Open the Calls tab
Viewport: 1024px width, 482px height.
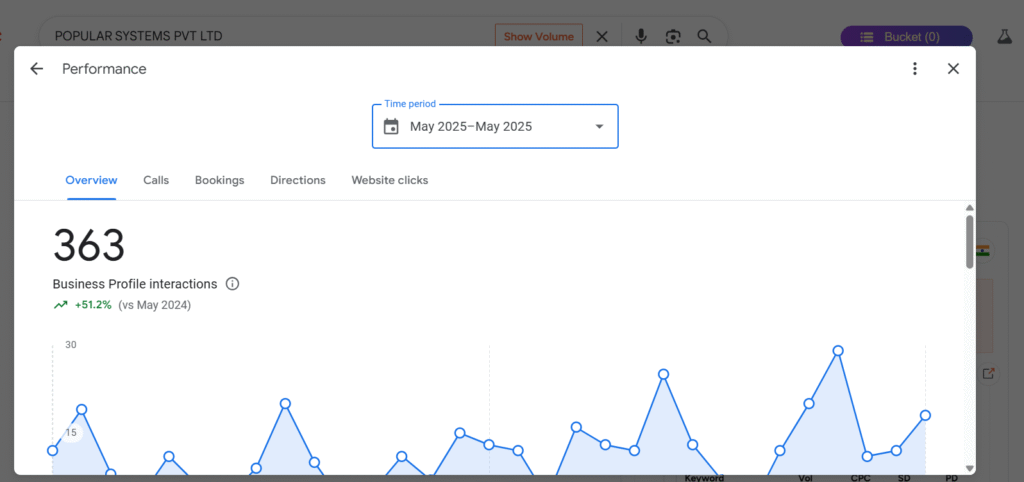point(156,180)
